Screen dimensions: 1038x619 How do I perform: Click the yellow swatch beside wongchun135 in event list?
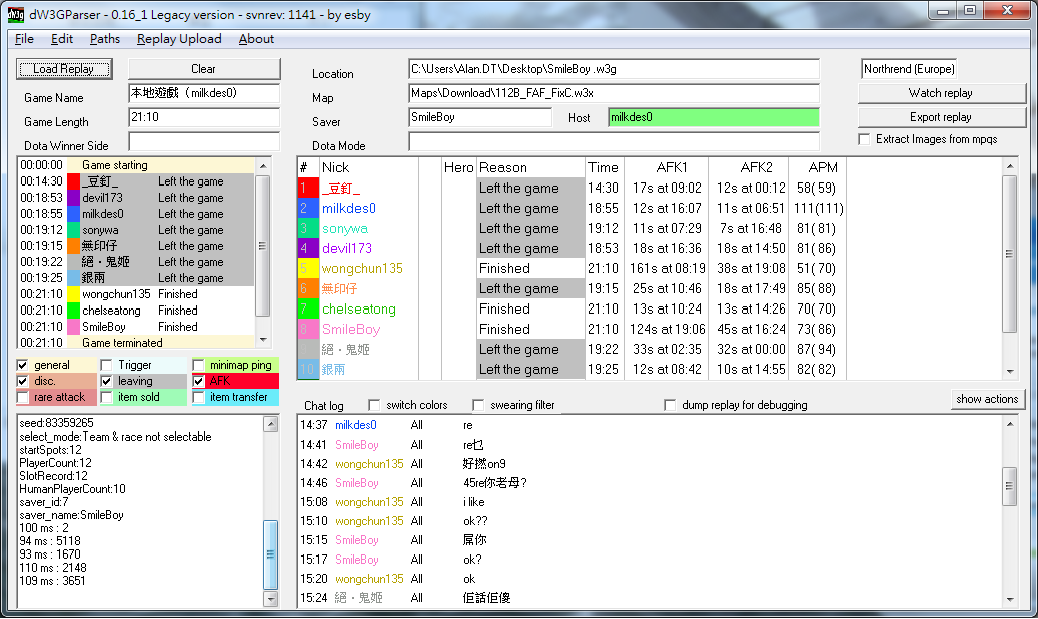click(73, 294)
